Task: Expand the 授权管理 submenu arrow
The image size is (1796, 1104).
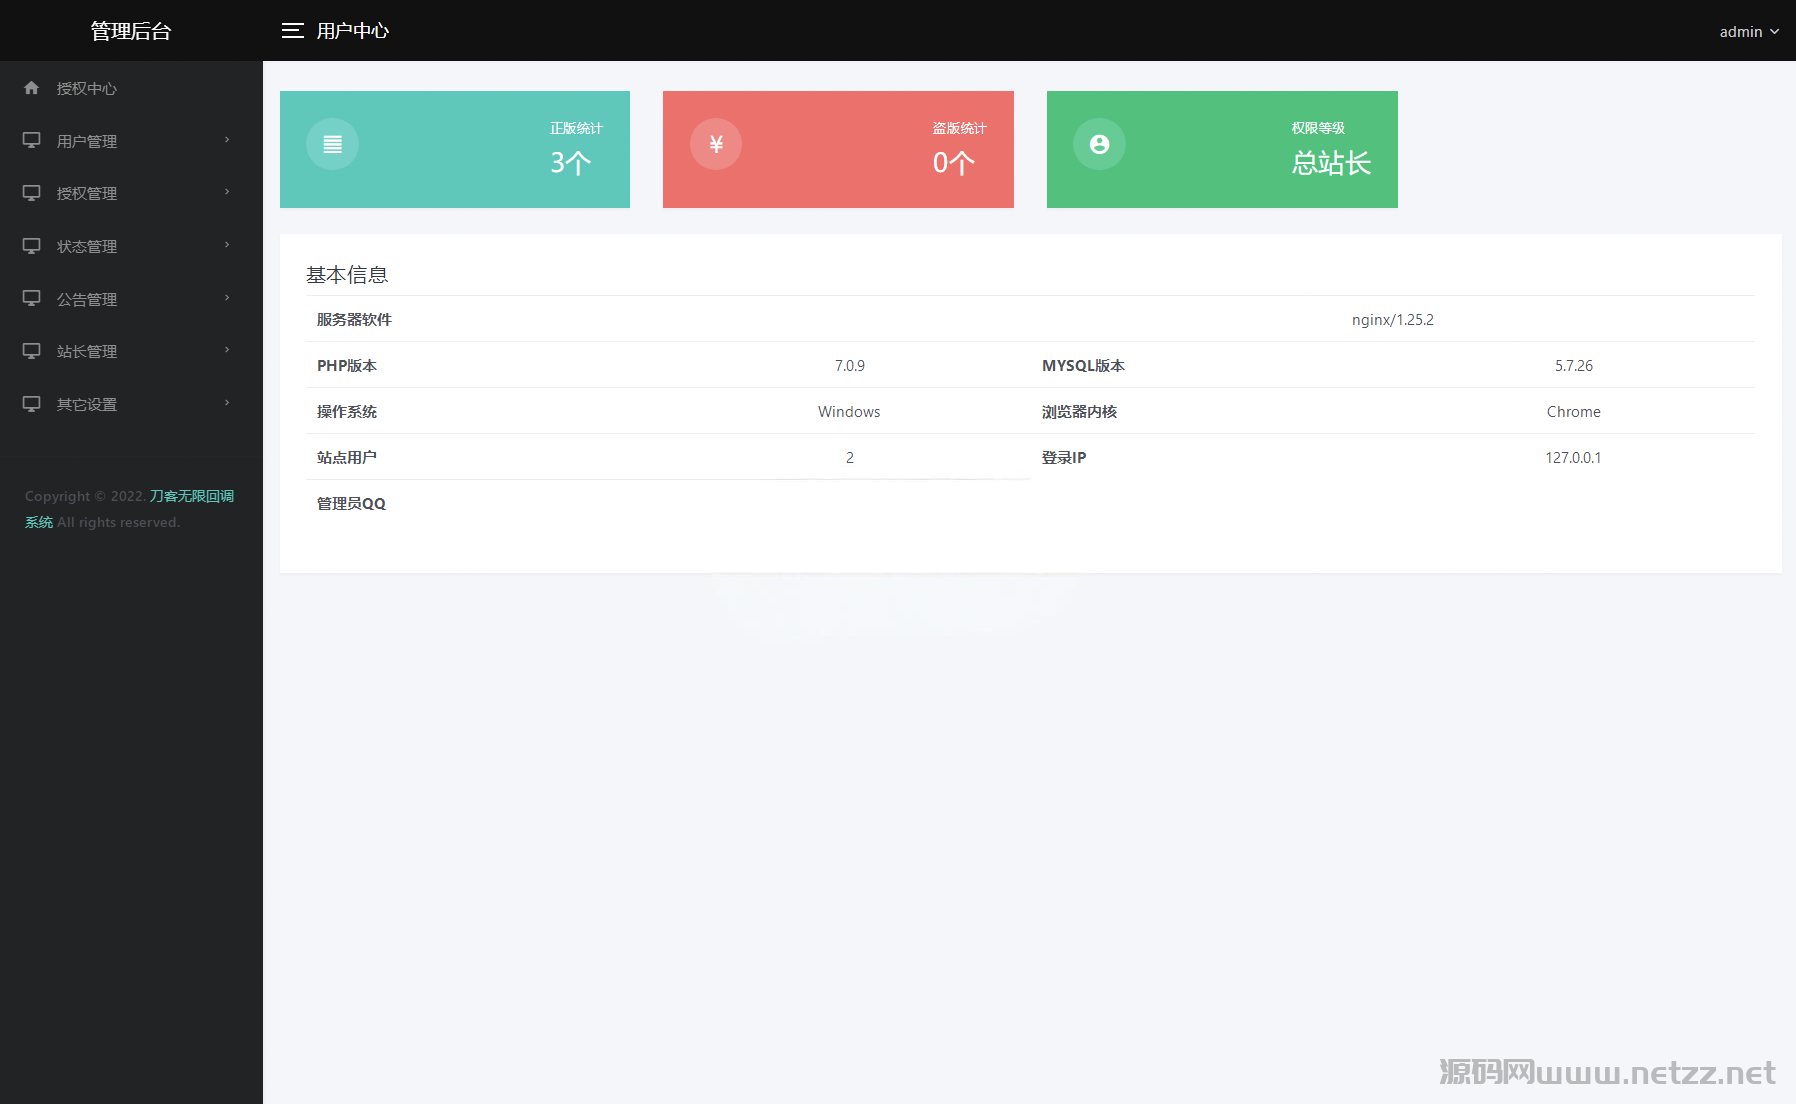Action: click(227, 192)
